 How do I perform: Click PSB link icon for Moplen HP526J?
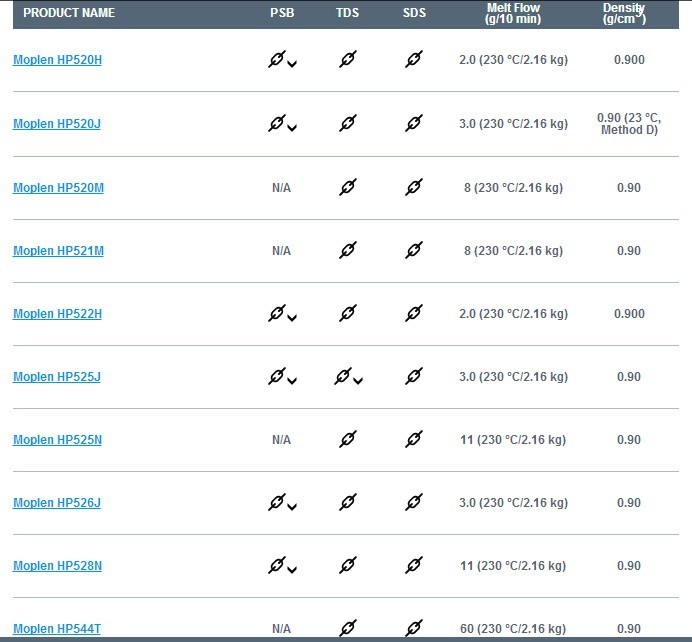(277, 502)
